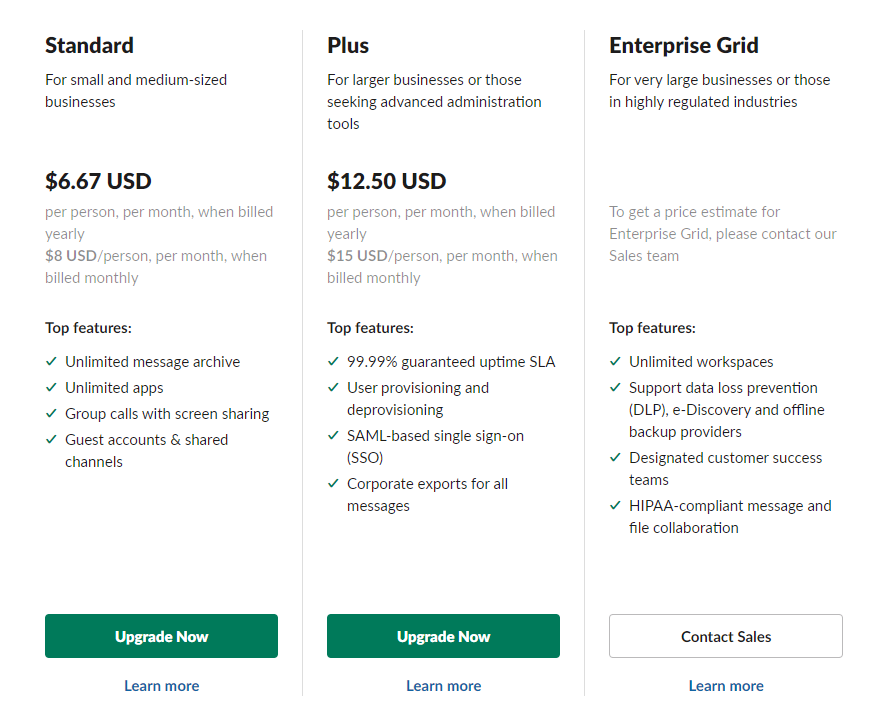Click checkmark next to Designated customer success teams
This screenshot has height=708, width=871.
[x=615, y=458]
